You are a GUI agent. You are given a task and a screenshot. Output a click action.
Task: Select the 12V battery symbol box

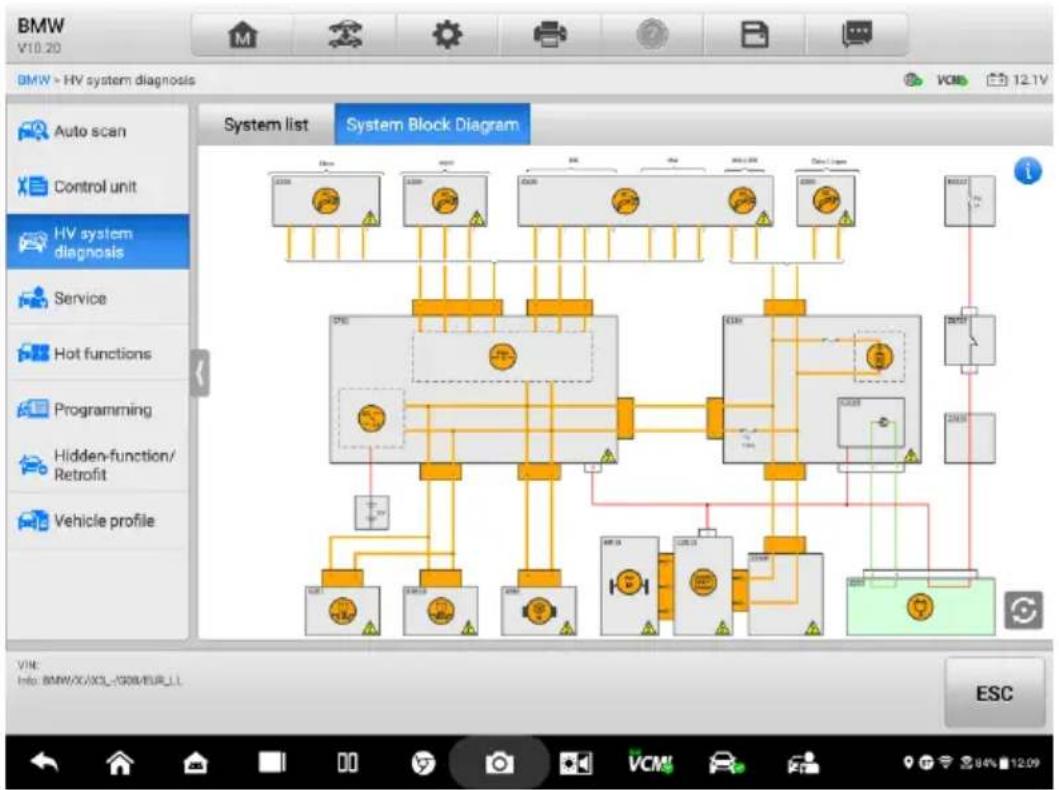371,512
